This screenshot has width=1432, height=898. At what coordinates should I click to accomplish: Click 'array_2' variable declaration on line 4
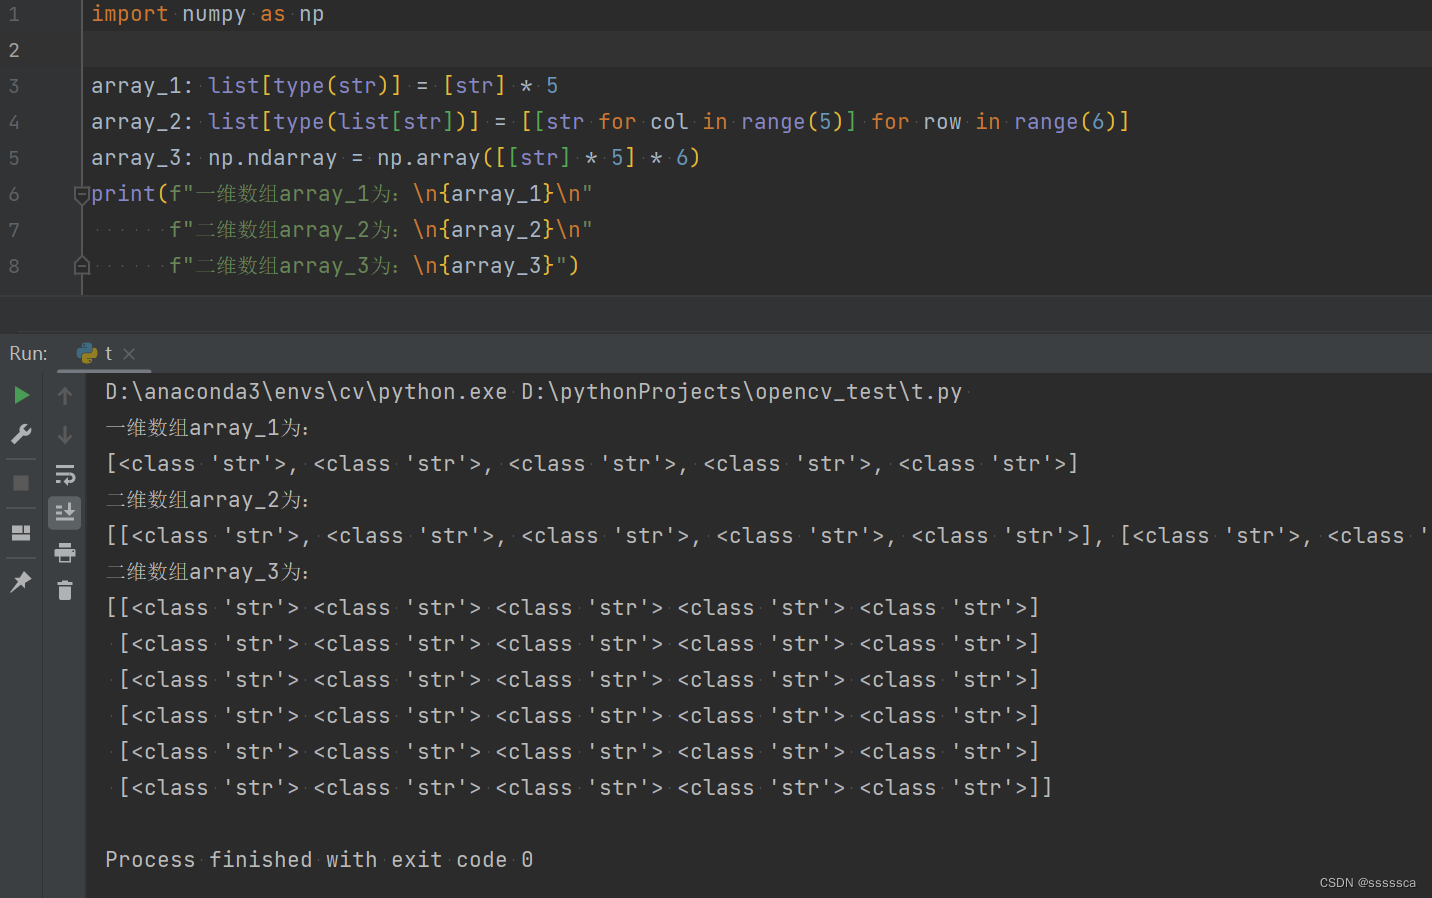tap(136, 122)
